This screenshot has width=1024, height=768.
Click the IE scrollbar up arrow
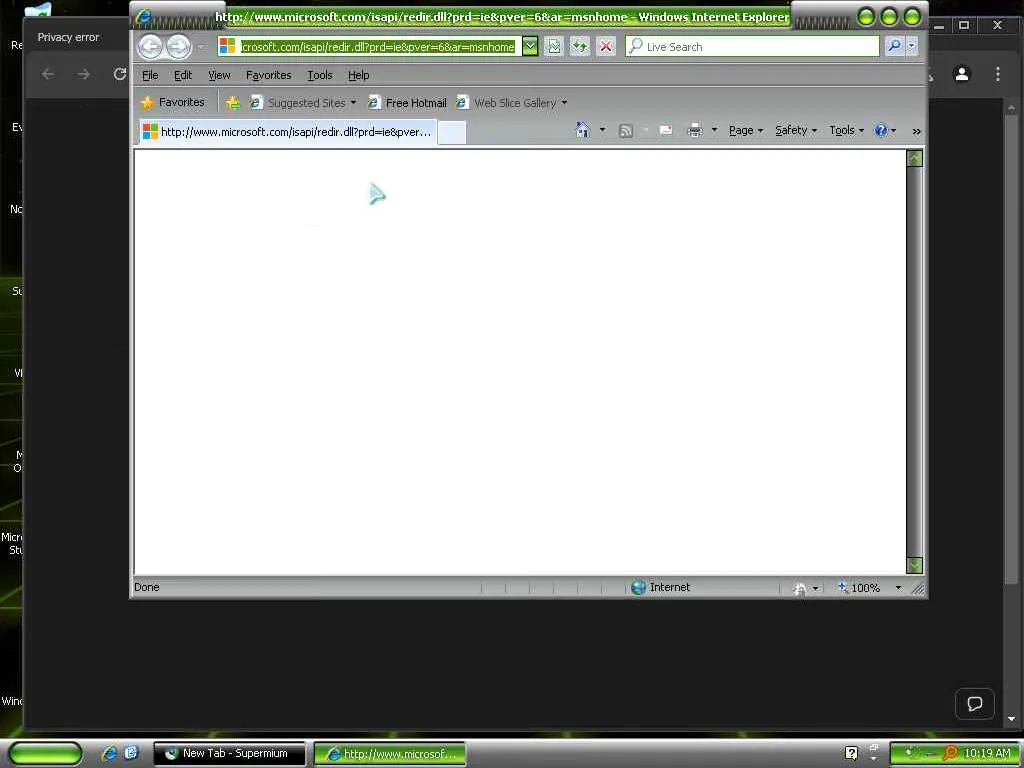[914, 158]
